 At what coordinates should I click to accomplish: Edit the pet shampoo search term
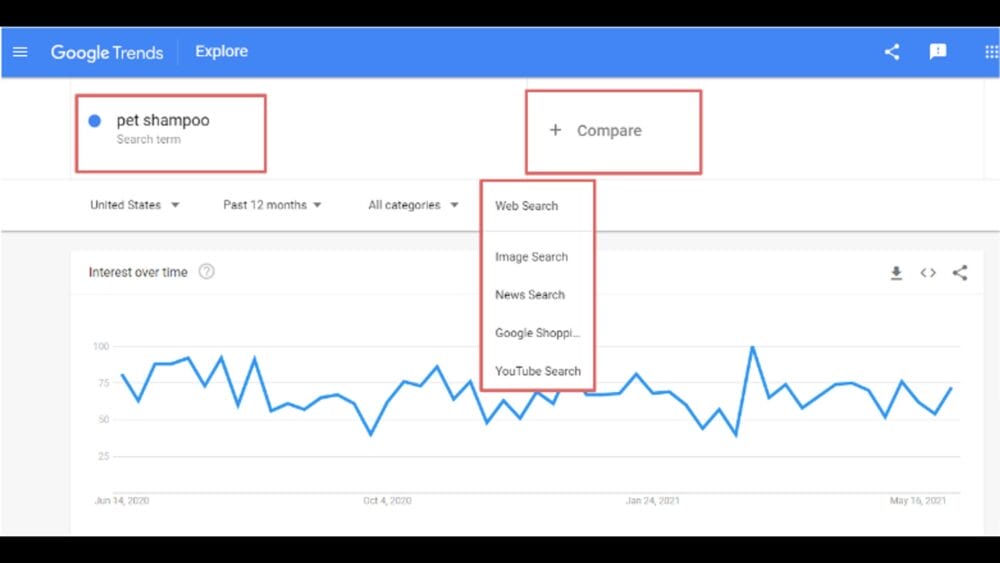tap(163, 121)
